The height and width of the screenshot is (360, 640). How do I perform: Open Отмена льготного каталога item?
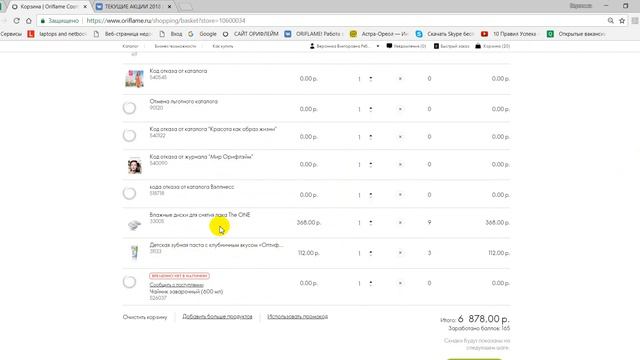click(x=184, y=101)
